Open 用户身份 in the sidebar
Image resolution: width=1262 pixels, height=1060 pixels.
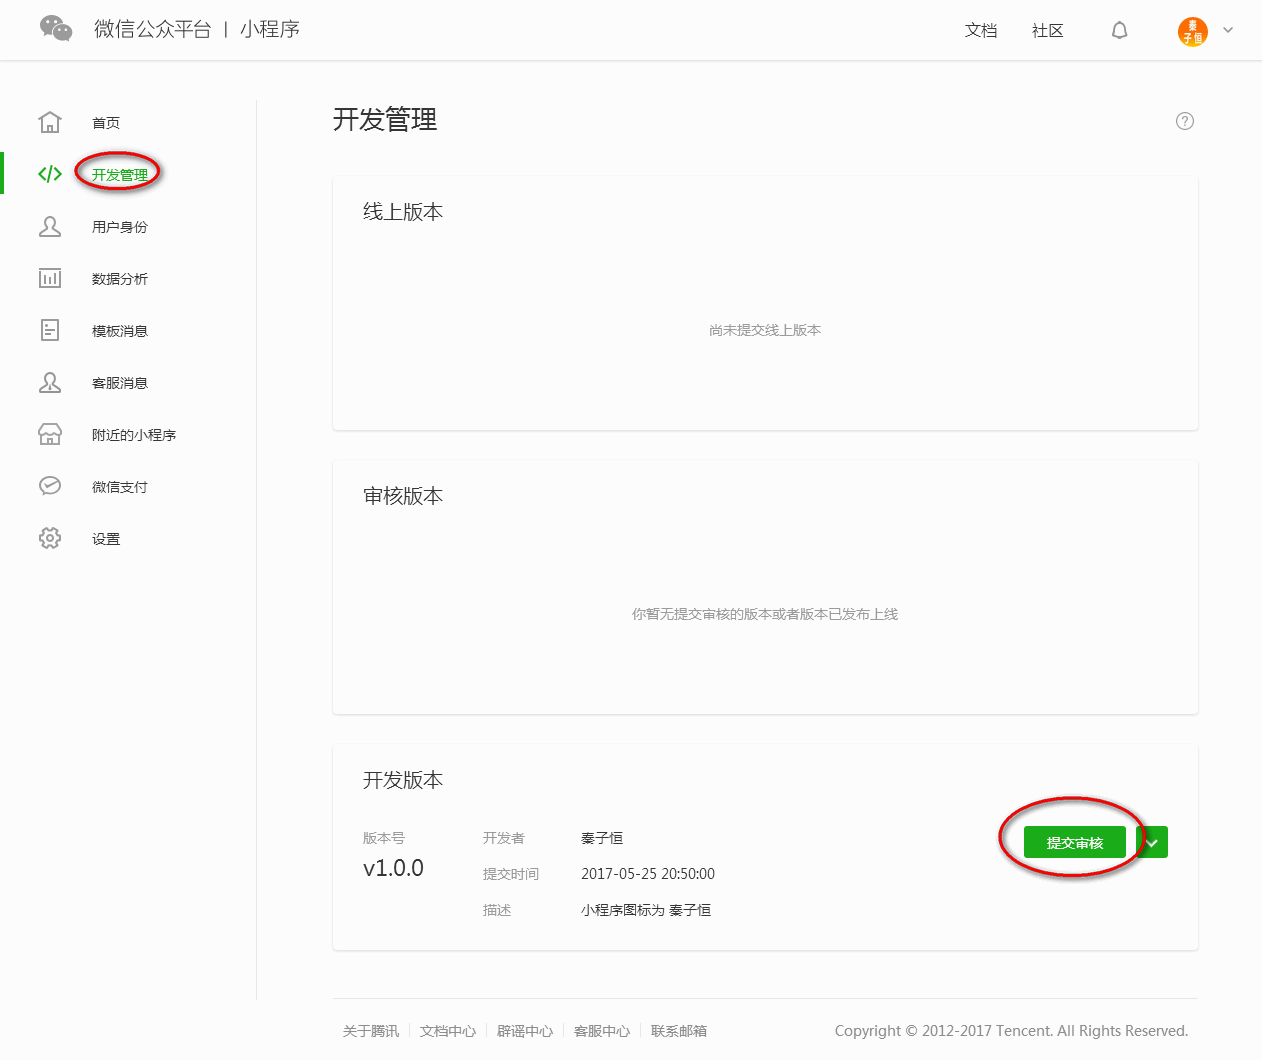click(x=120, y=227)
